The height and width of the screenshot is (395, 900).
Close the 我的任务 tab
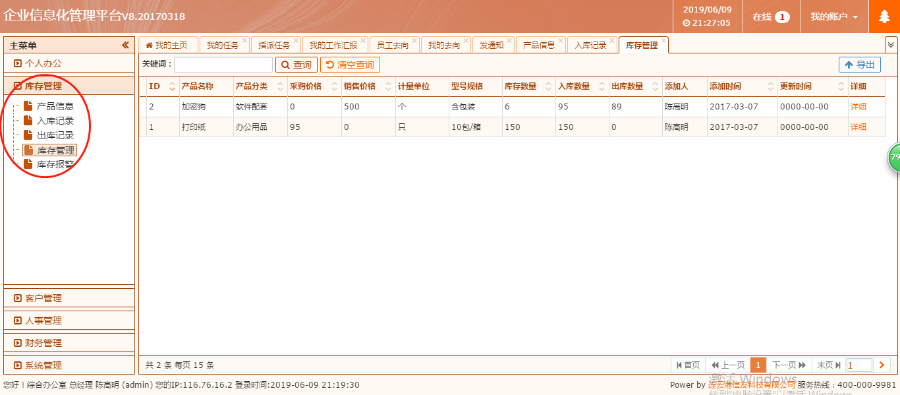(x=245, y=41)
